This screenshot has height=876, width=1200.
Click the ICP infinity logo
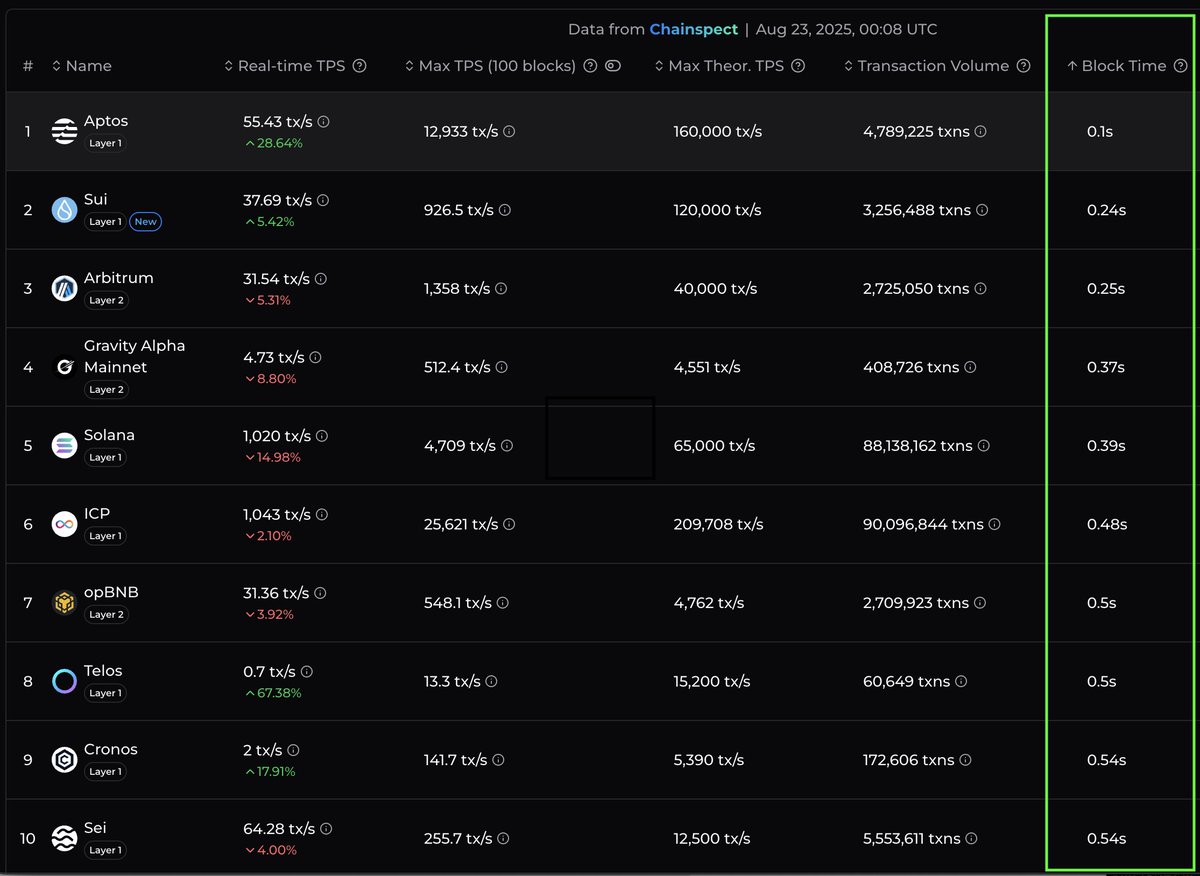click(x=65, y=524)
